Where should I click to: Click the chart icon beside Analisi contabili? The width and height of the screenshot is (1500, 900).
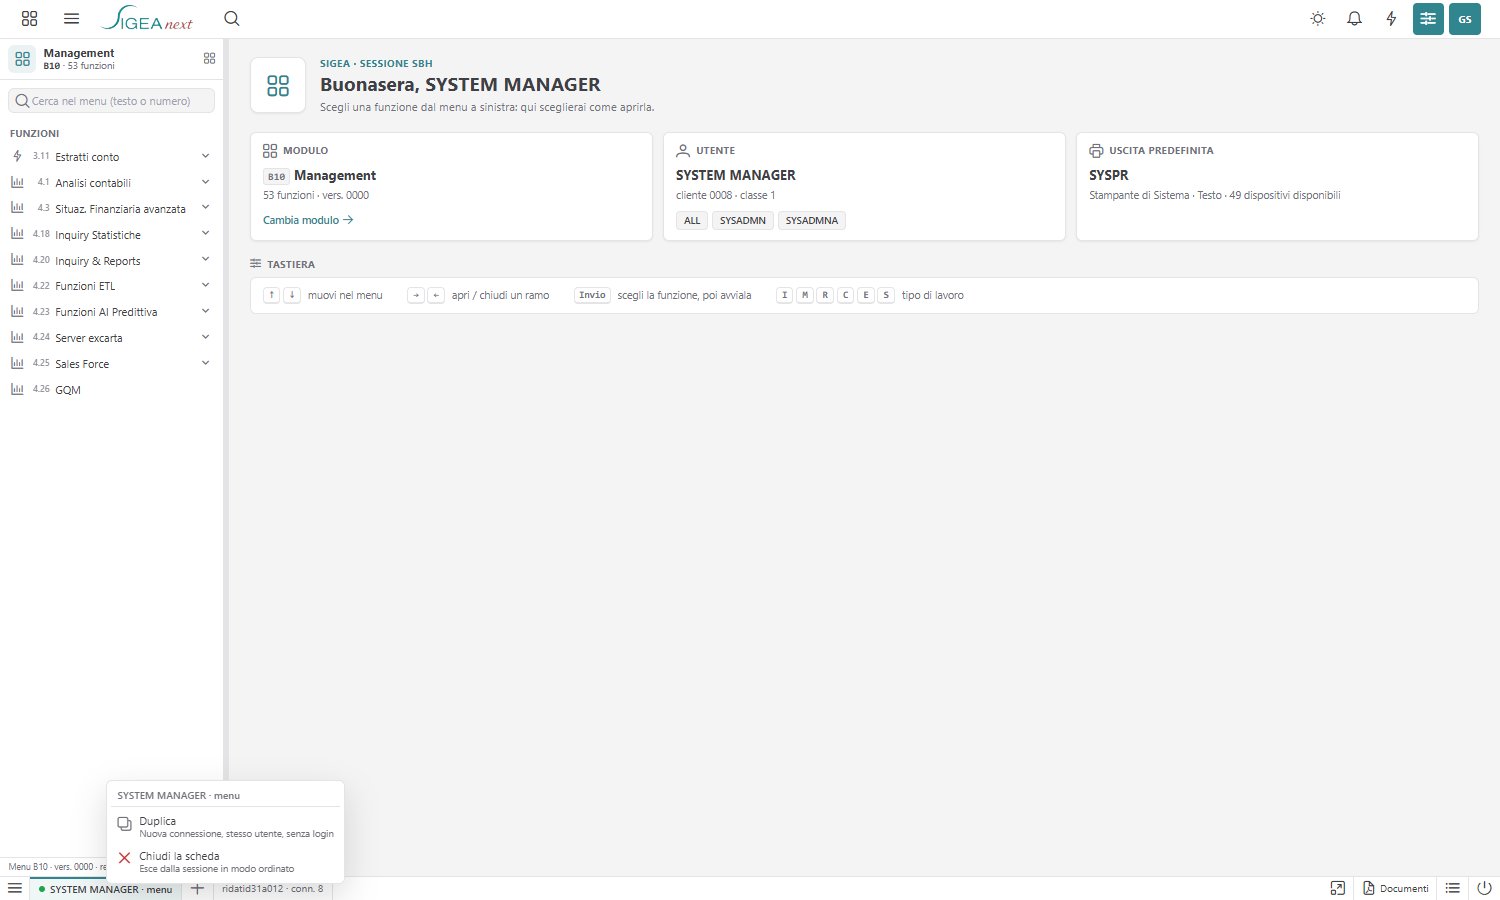click(x=17, y=182)
